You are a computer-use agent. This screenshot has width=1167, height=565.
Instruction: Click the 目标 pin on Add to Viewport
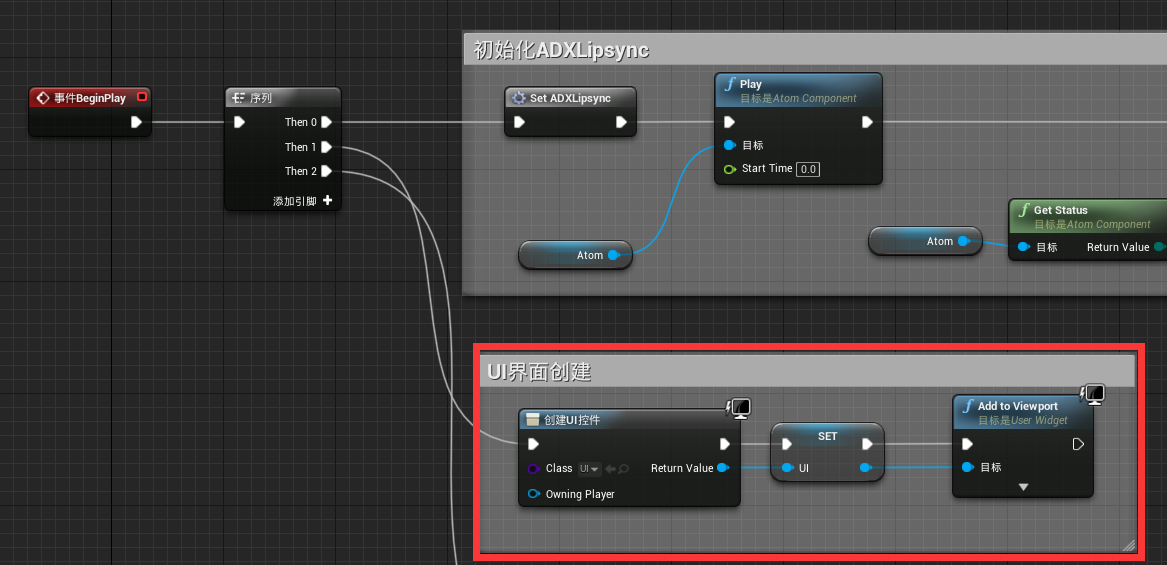pyautogui.click(x=967, y=467)
